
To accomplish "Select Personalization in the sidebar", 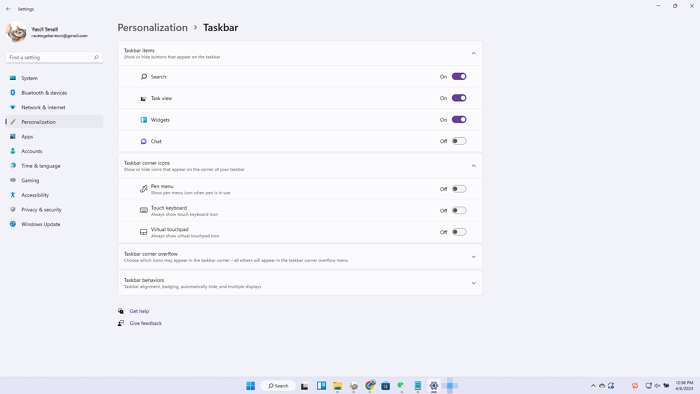I will 54,122.
